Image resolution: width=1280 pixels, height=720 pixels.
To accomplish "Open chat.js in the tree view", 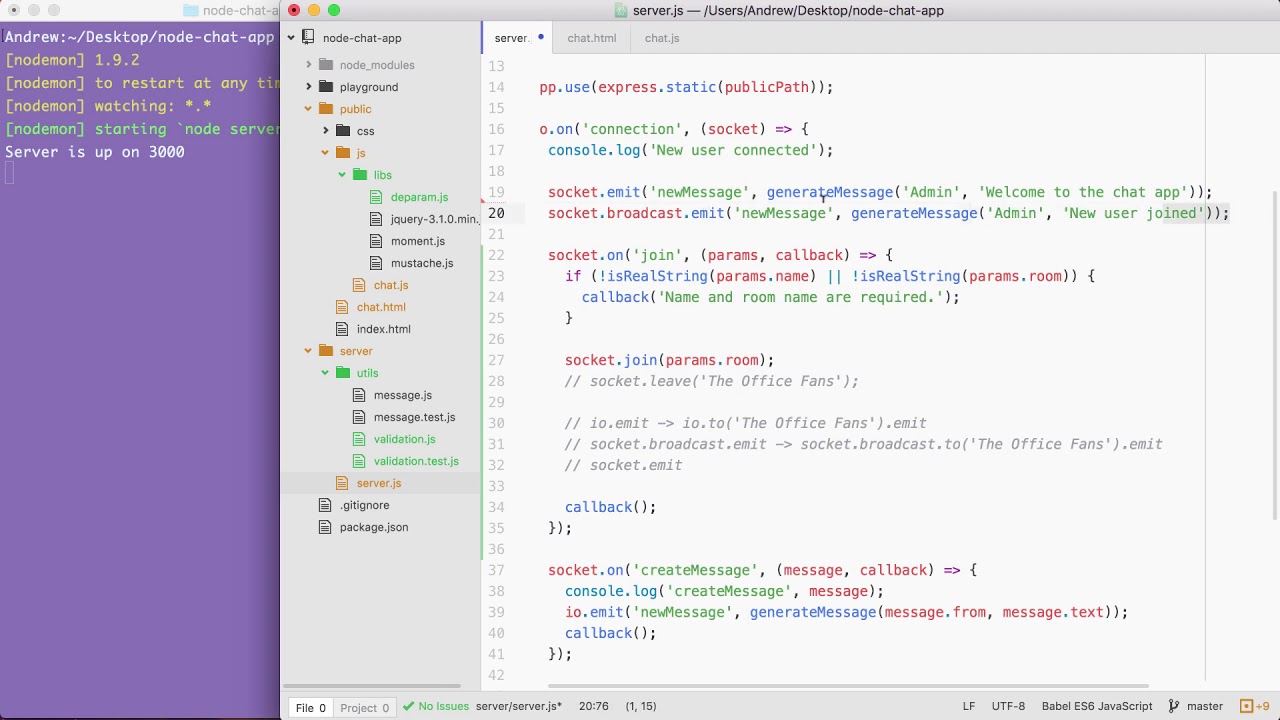I will (391, 285).
